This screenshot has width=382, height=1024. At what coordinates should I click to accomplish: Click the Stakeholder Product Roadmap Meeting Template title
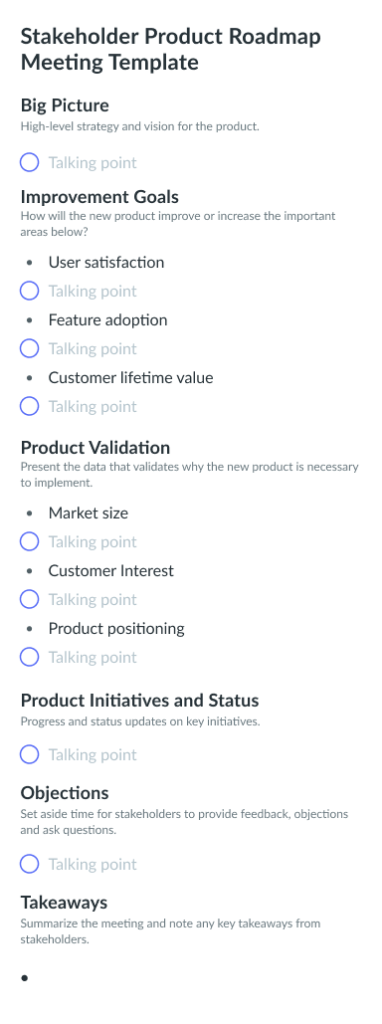click(x=170, y=49)
